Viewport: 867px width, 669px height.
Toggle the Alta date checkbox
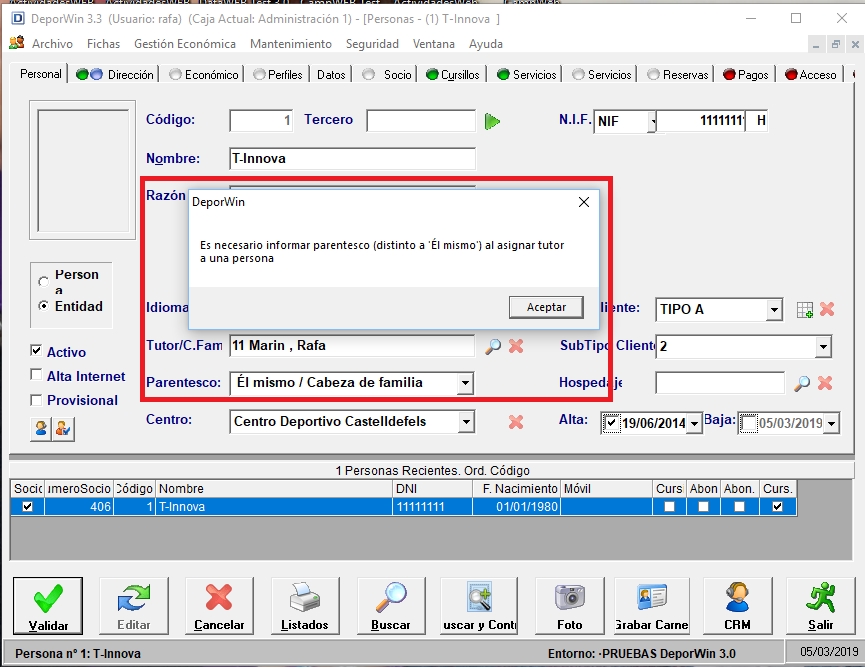(611, 424)
